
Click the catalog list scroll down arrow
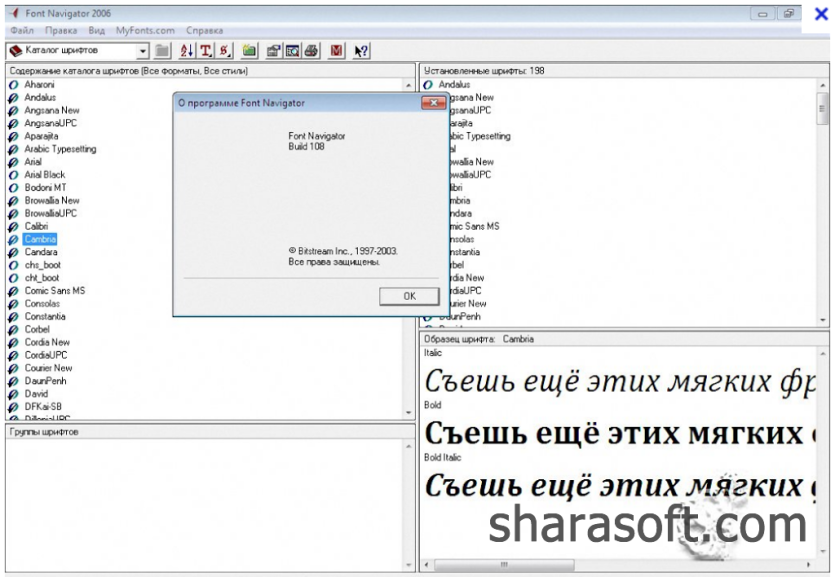pos(408,413)
